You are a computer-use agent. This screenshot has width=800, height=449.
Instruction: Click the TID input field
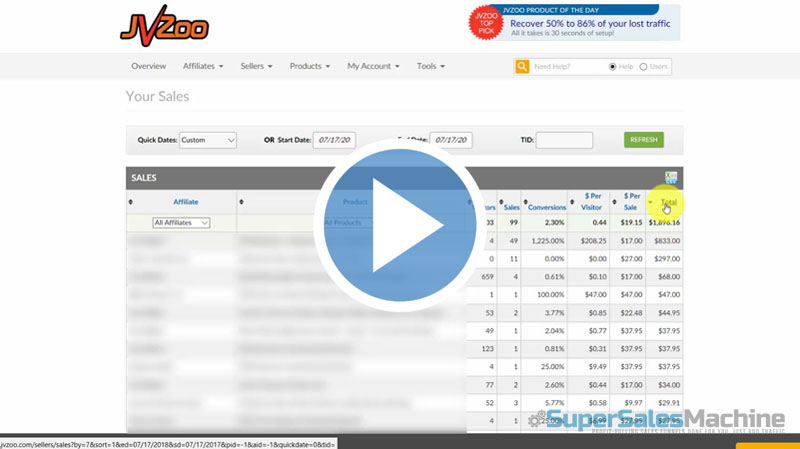[x=564, y=140]
